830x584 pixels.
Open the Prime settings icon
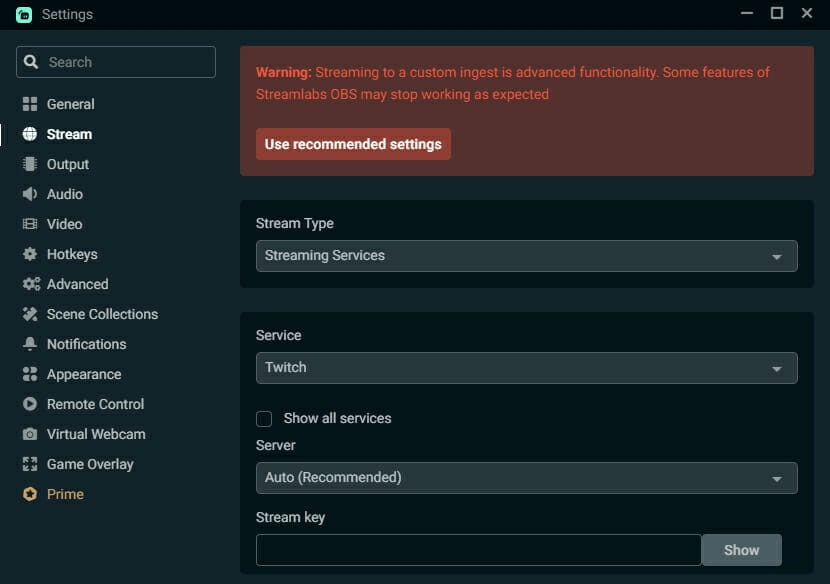pos(29,494)
